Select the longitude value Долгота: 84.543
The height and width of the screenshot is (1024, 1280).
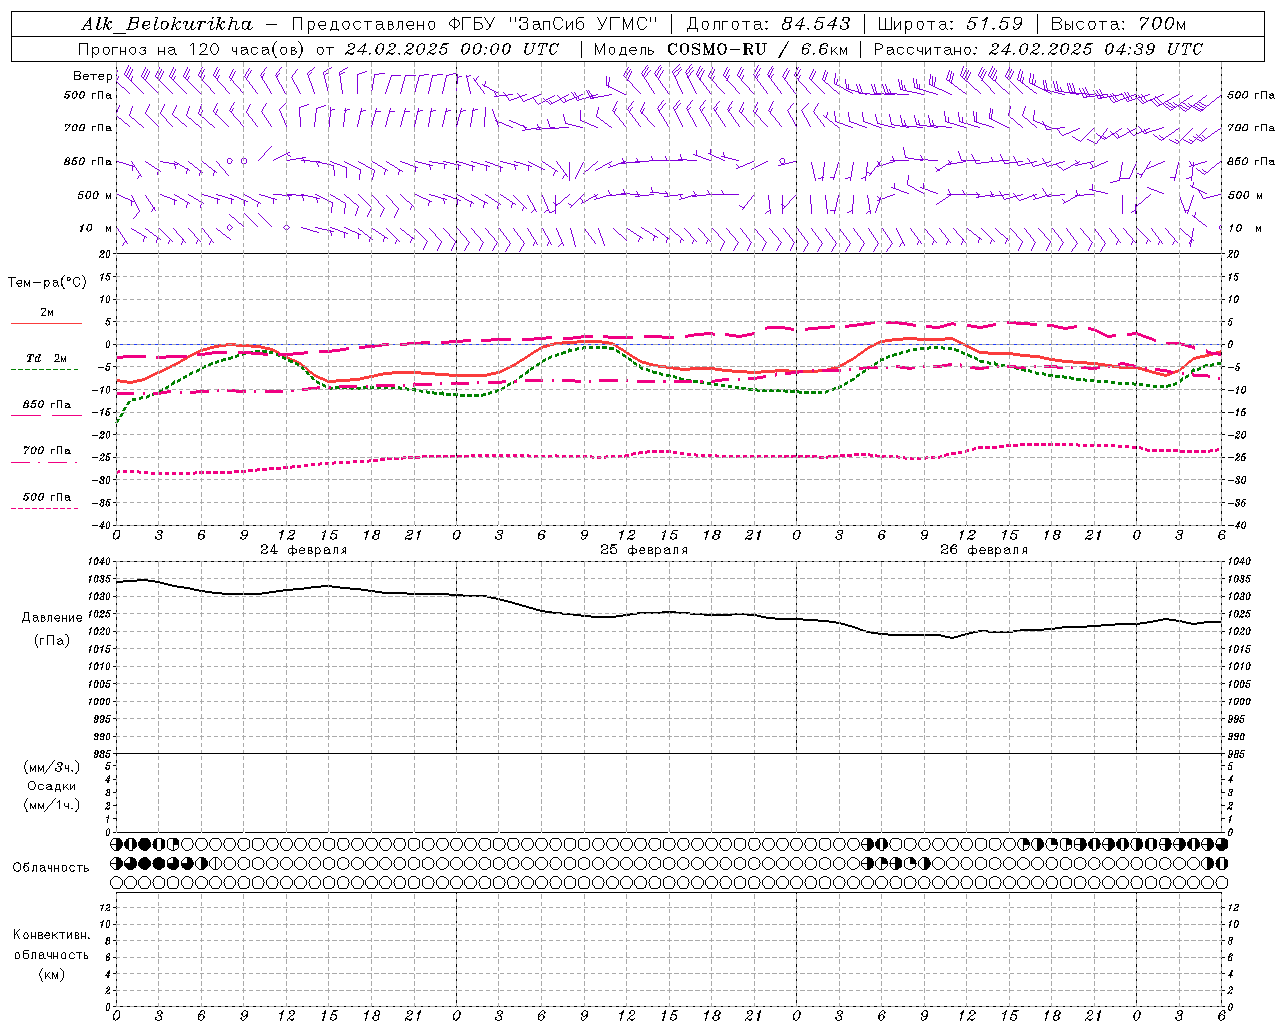tap(768, 24)
